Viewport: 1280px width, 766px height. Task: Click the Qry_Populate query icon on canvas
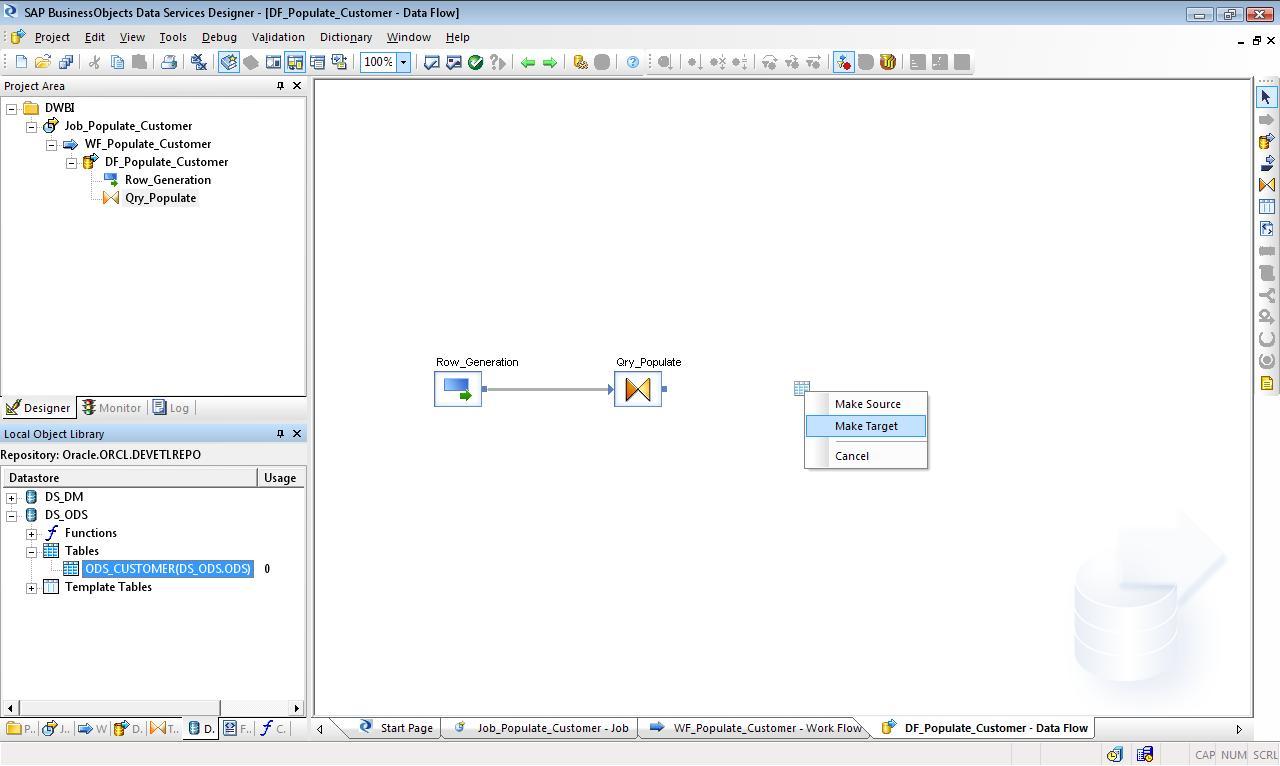tap(638, 389)
